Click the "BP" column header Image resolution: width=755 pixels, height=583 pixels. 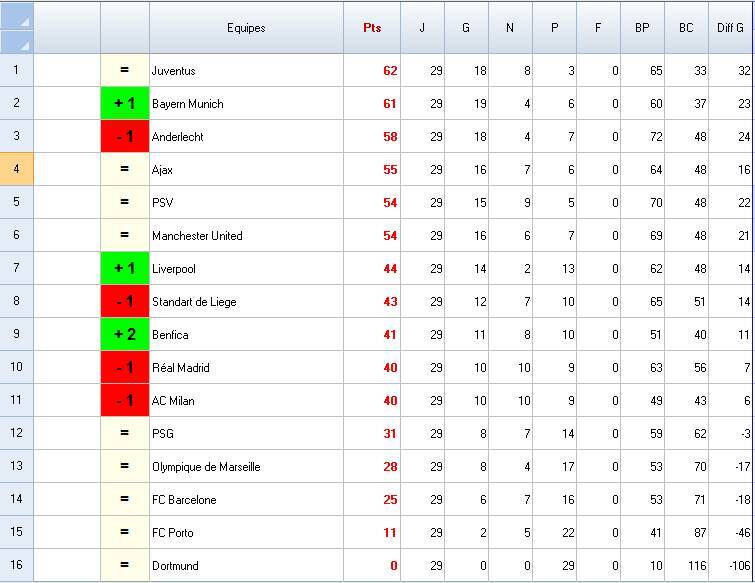click(642, 28)
